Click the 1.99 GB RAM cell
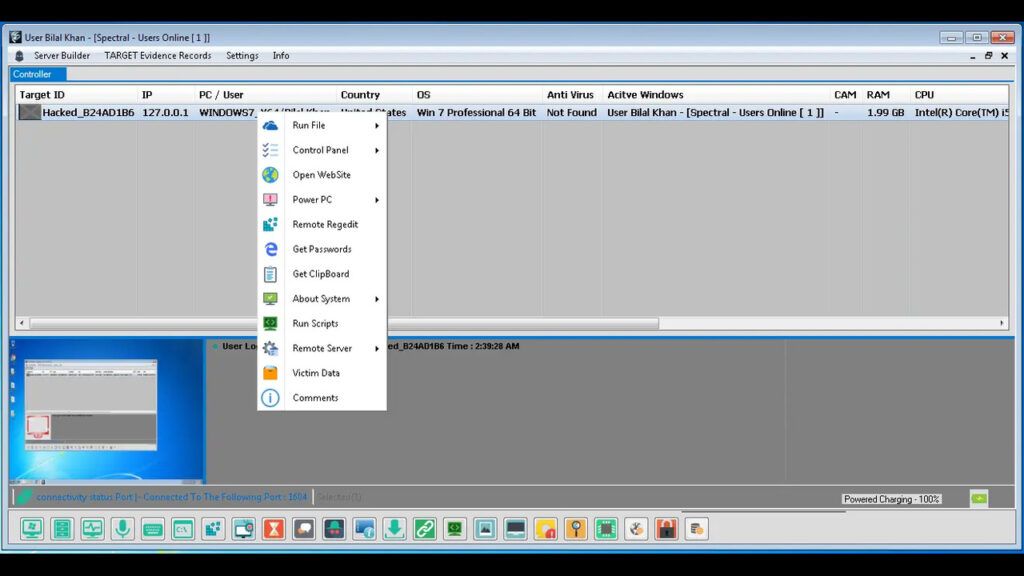Image resolution: width=1024 pixels, height=576 pixels. 886,112
